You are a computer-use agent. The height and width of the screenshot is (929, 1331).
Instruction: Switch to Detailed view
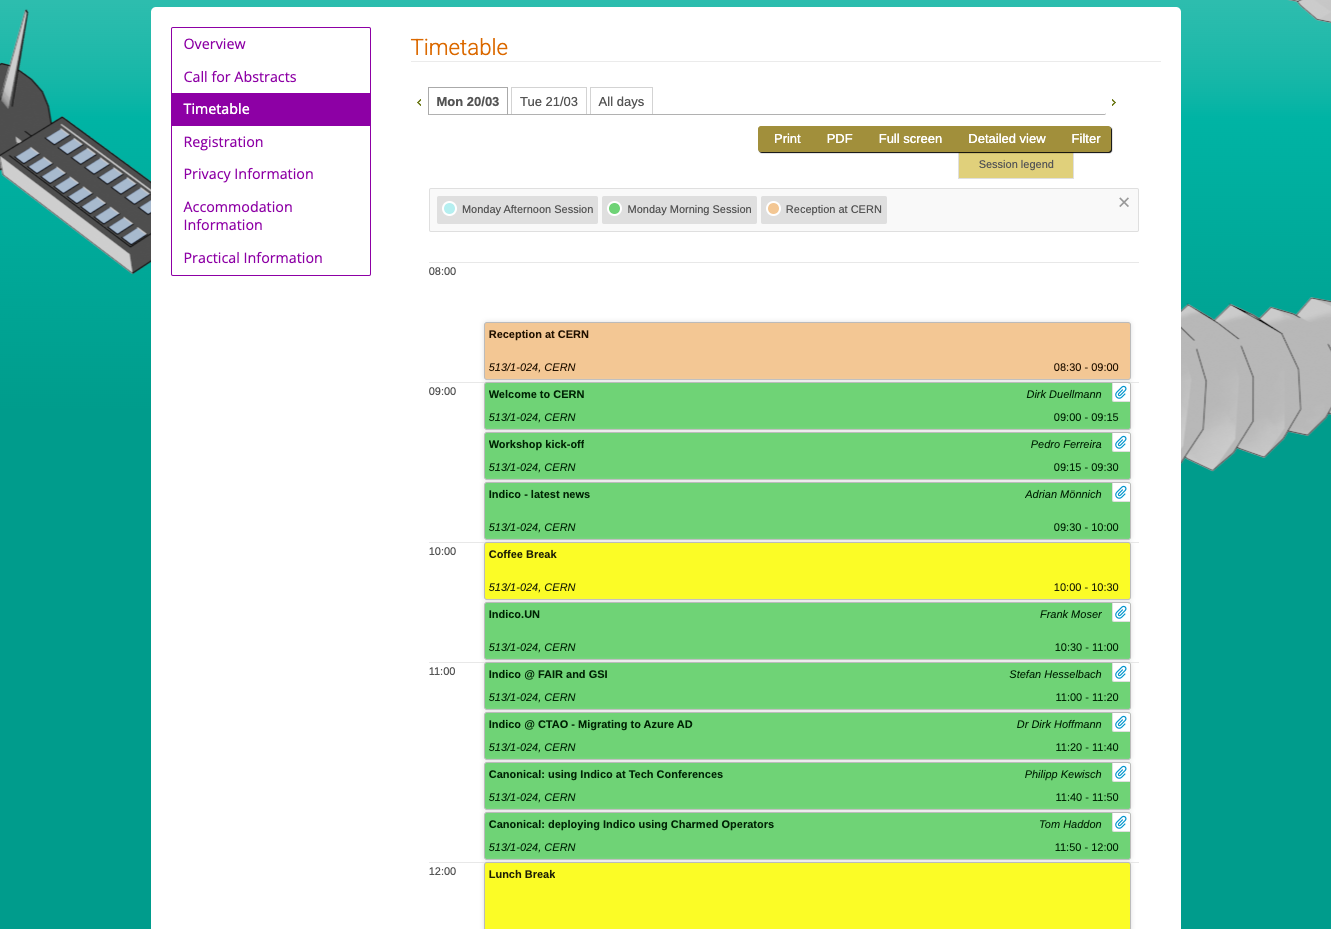pyautogui.click(x=1007, y=139)
